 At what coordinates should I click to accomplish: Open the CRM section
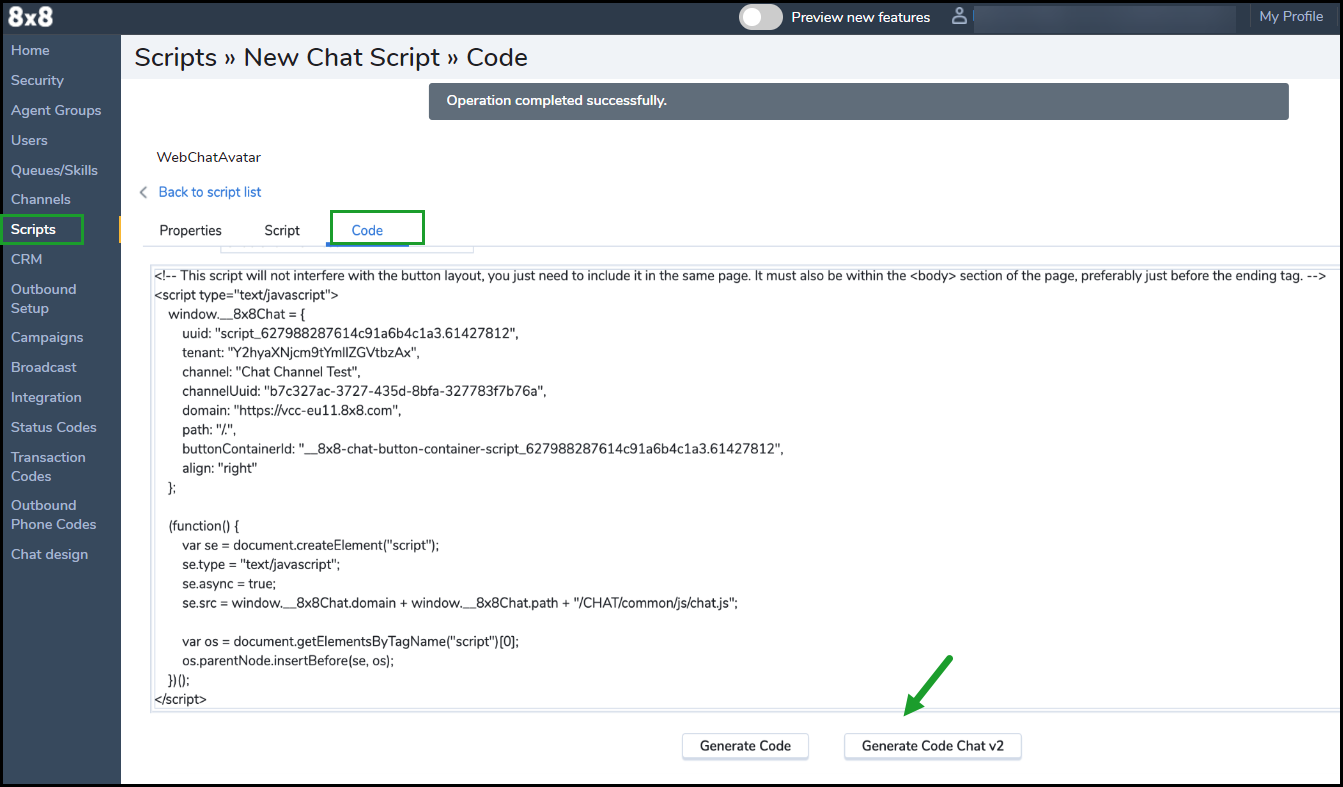(x=27, y=259)
